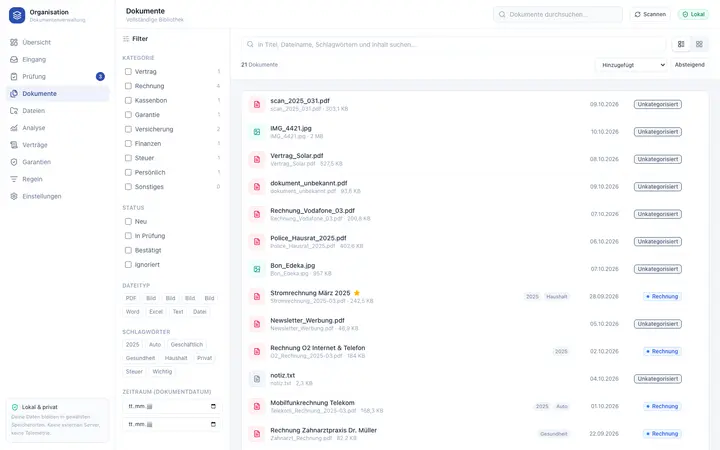Click PDF icon of Rechnung_Vodafone_03.pdf
The image size is (720, 450).
pyautogui.click(x=257, y=214)
